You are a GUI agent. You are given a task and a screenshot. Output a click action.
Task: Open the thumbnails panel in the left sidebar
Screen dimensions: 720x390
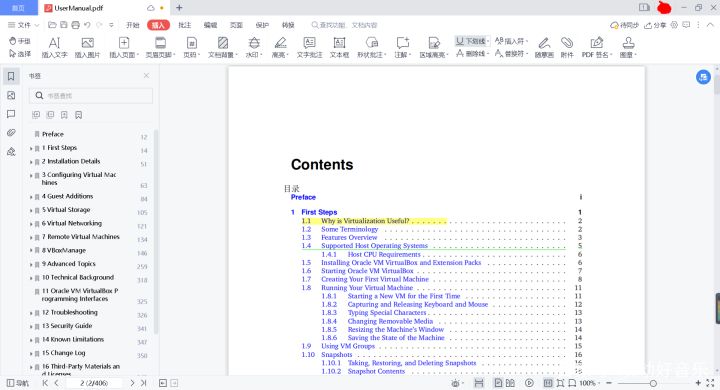[11, 95]
